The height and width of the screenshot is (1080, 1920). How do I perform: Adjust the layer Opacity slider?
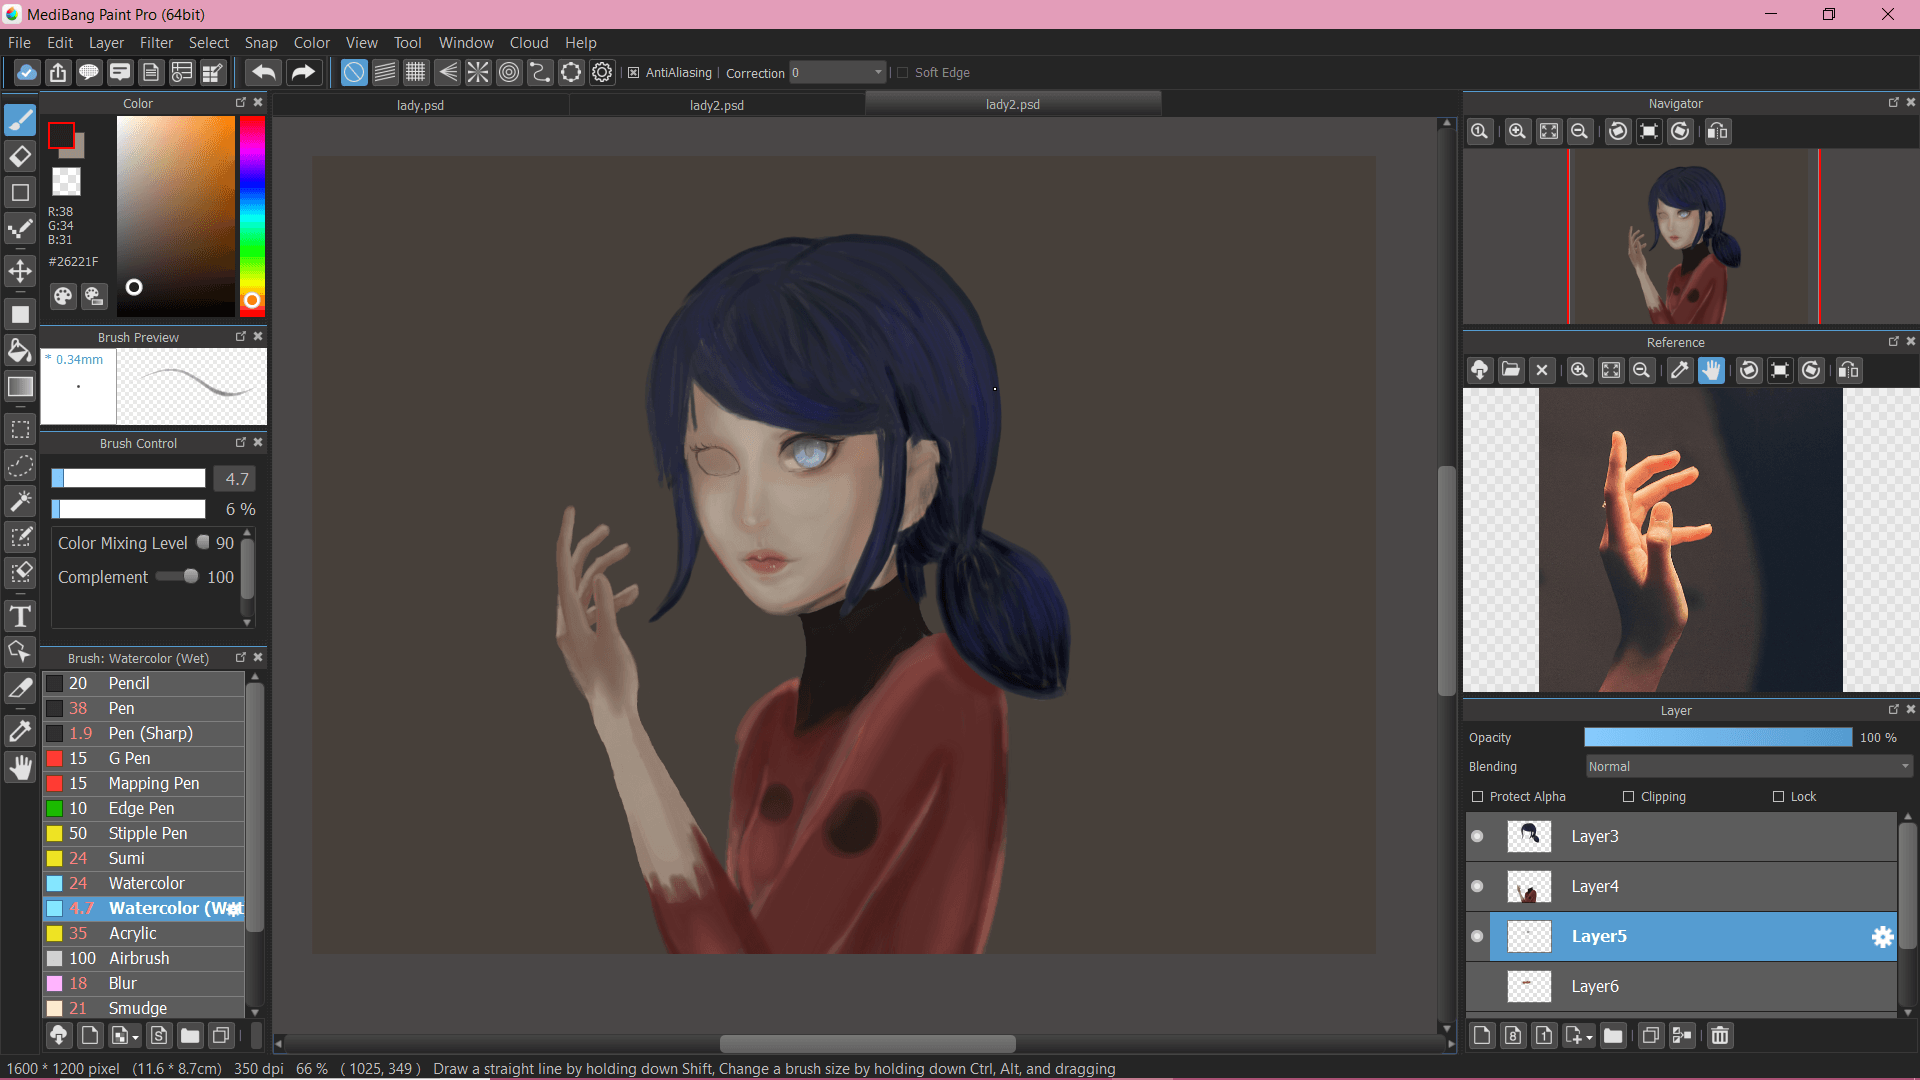click(1718, 737)
